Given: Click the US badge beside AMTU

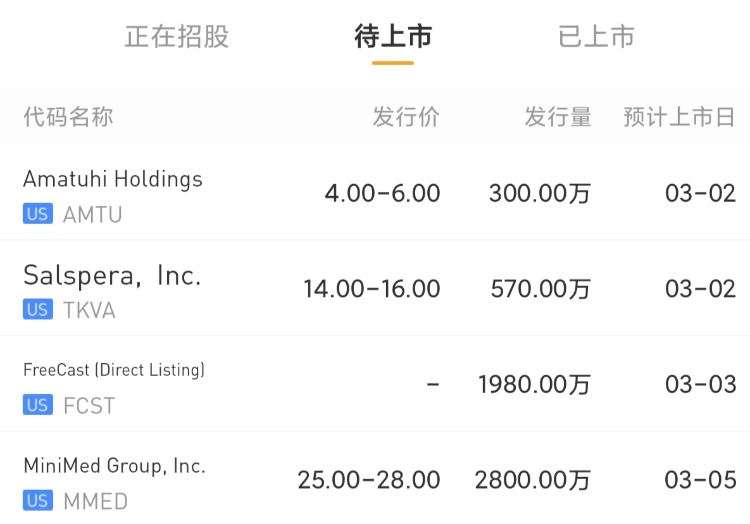Looking at the screenshot, I should [x=38, y=214].
